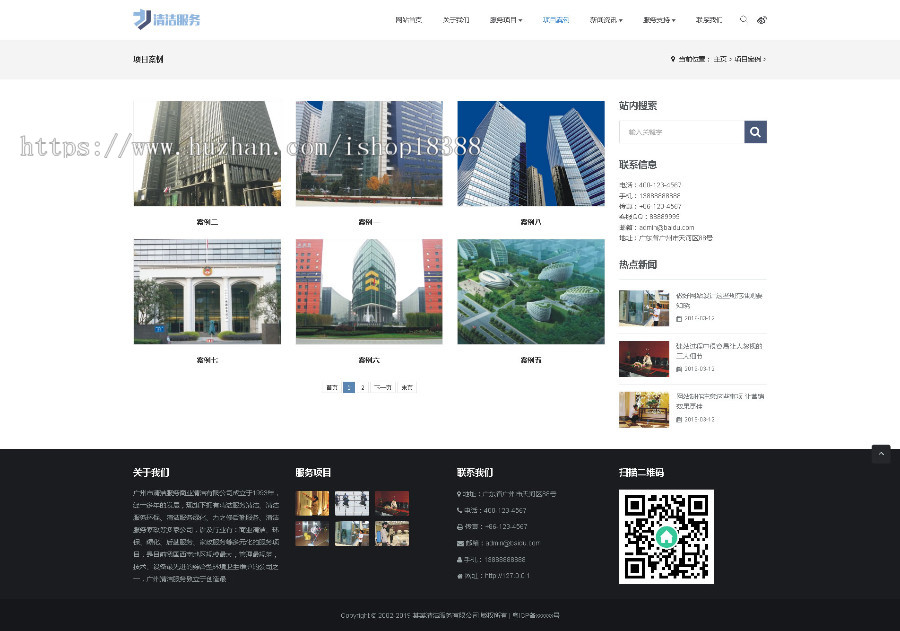Switch to the 网站首页 menu item
Screen dimensions: 900x631
tap(408, 20)
